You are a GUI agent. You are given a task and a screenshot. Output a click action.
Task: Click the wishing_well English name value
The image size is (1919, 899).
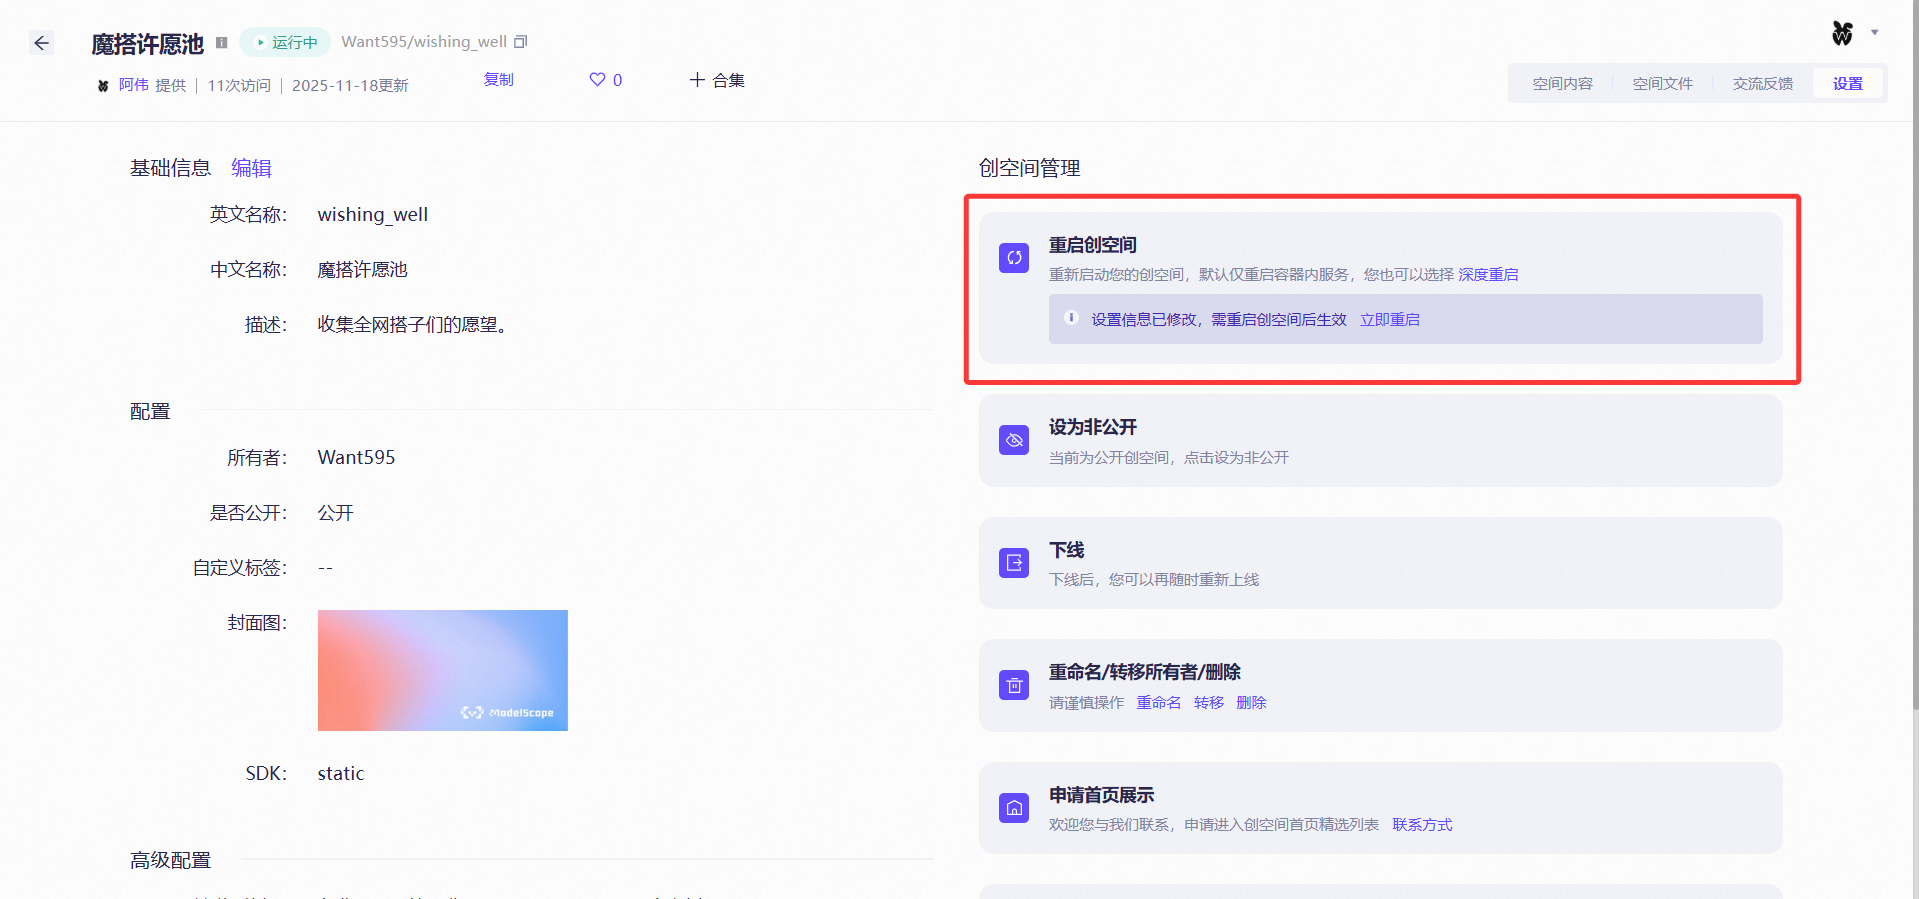point(373,215)
